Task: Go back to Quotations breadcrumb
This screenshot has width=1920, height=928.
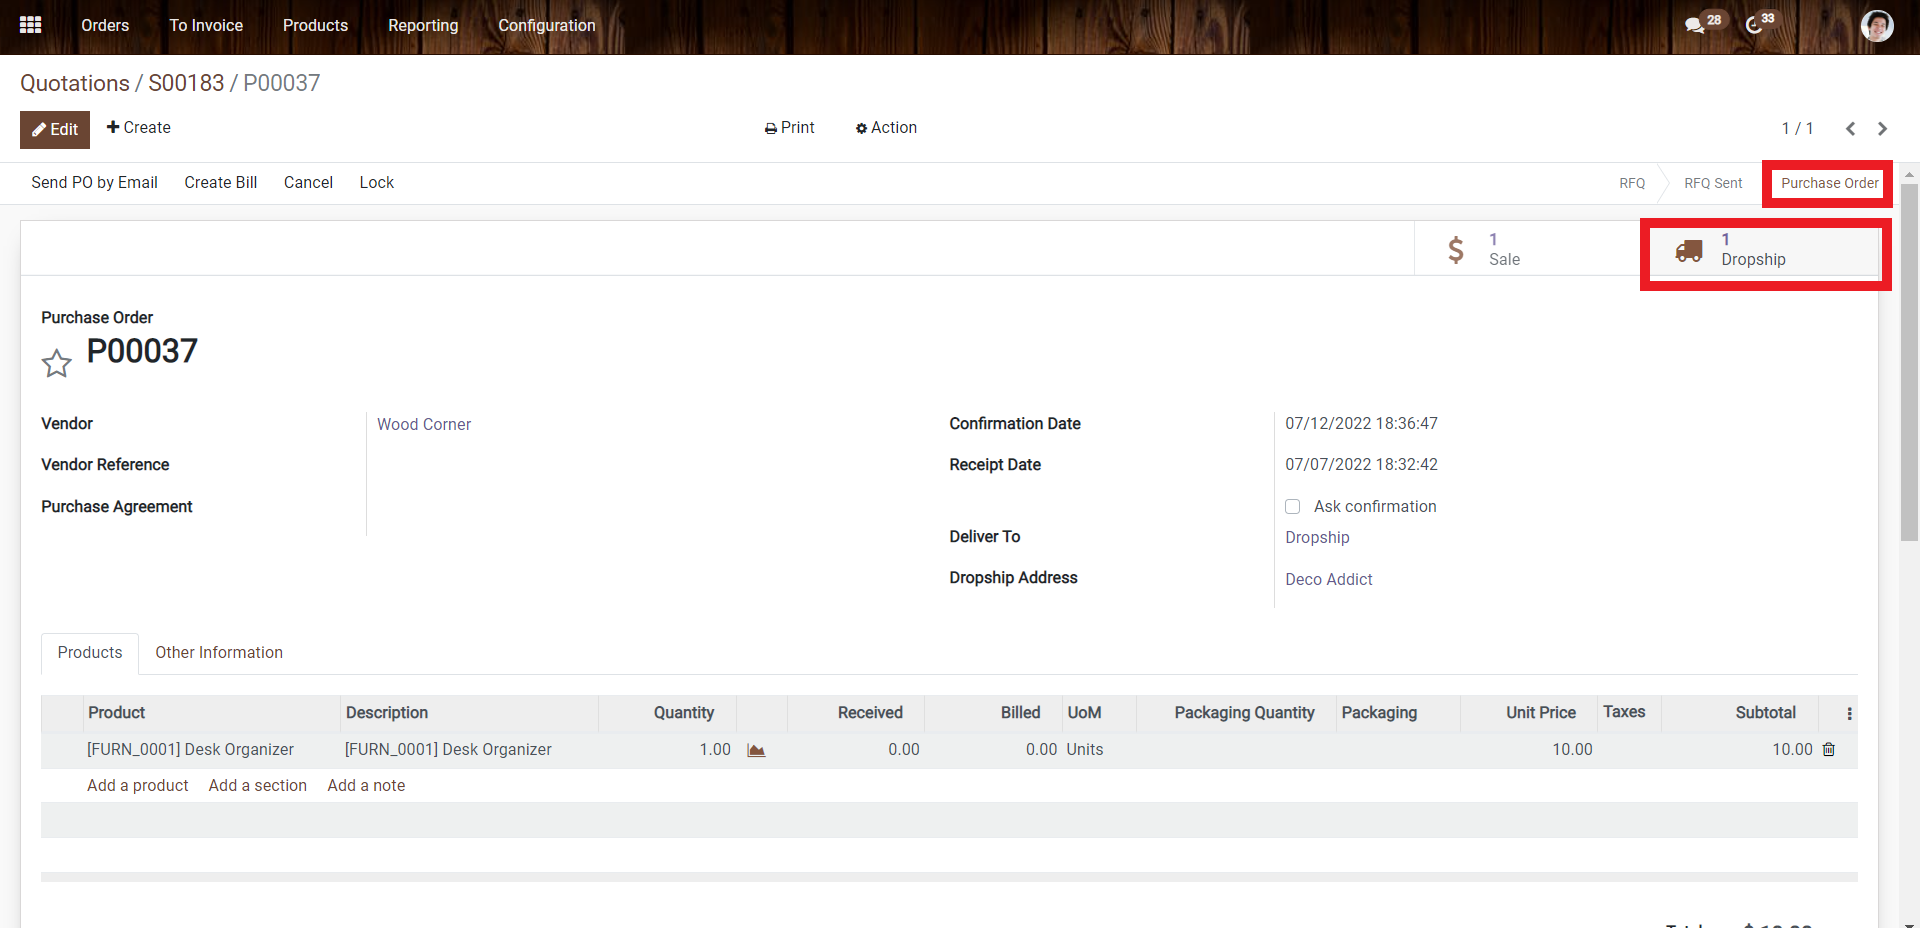Action: click(75, 83)
